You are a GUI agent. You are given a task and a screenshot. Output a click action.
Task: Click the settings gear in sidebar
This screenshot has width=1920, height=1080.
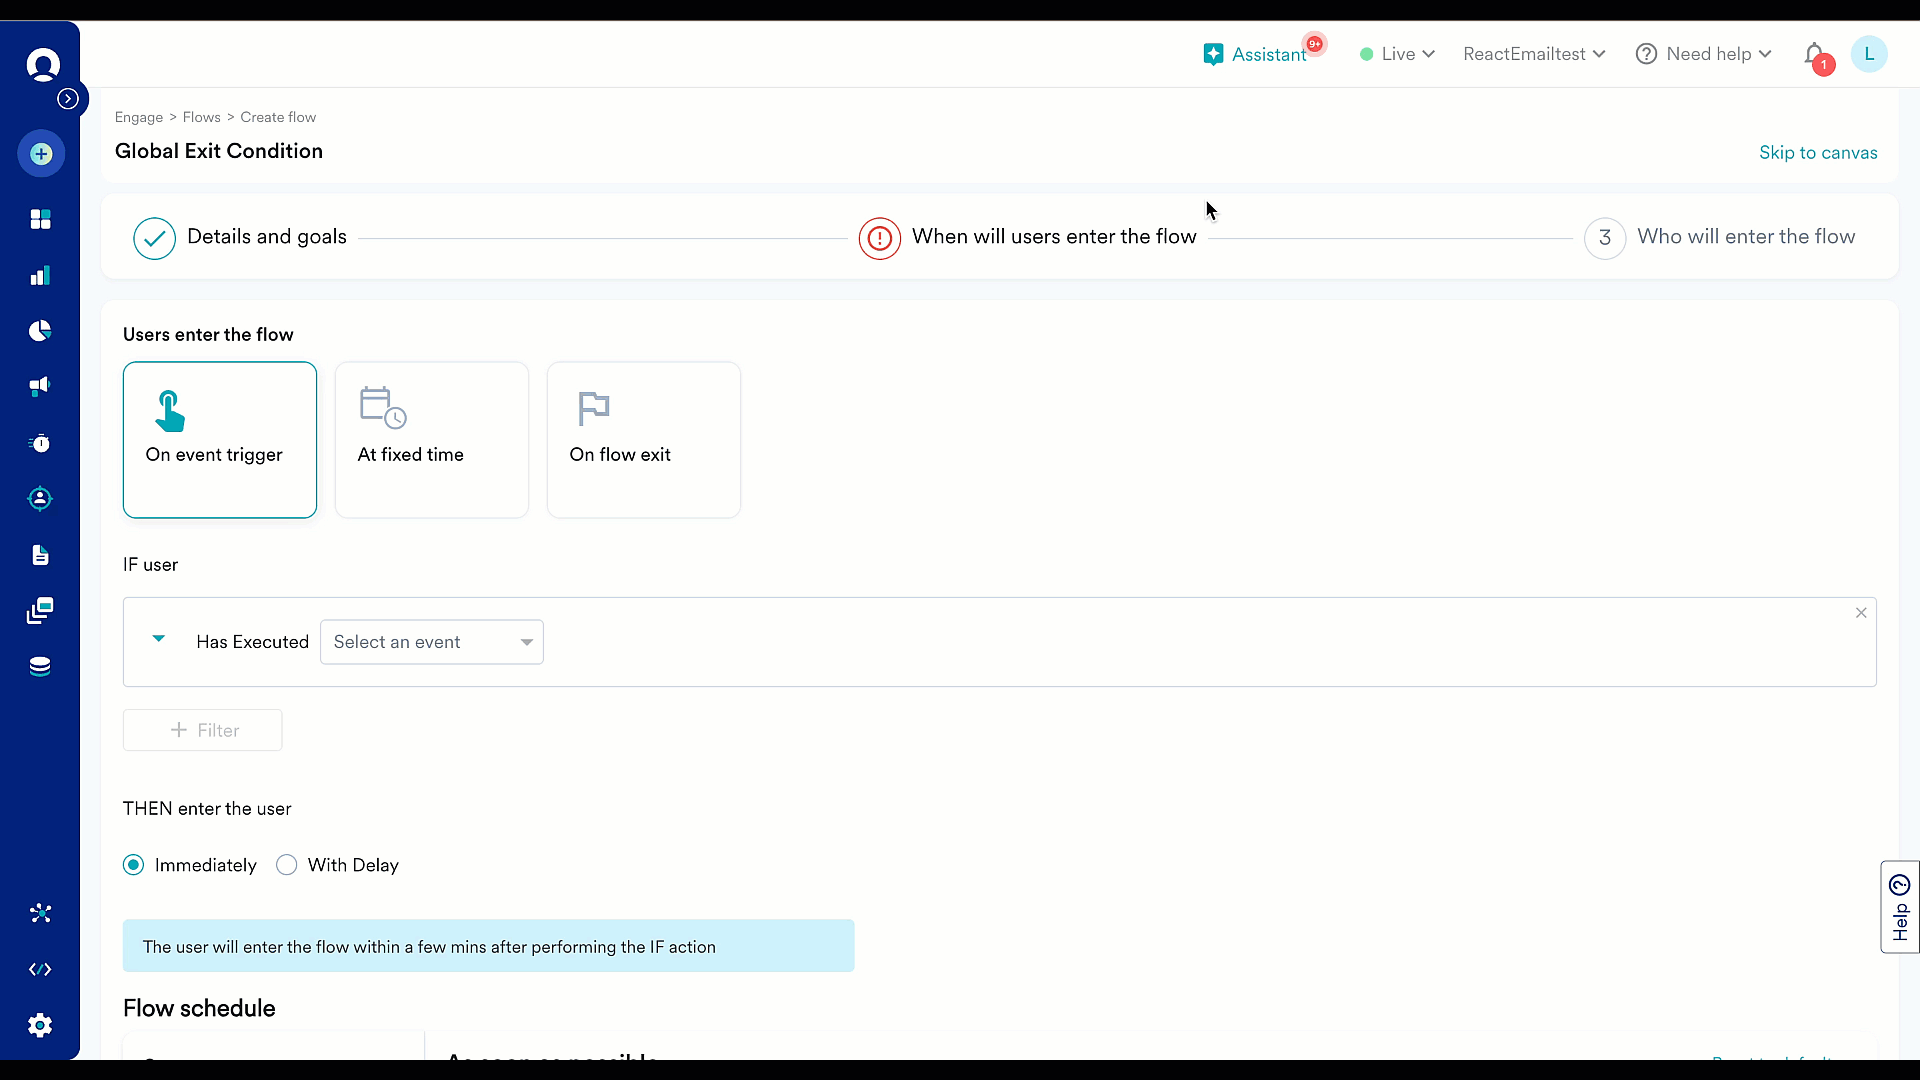(40, 1025)
